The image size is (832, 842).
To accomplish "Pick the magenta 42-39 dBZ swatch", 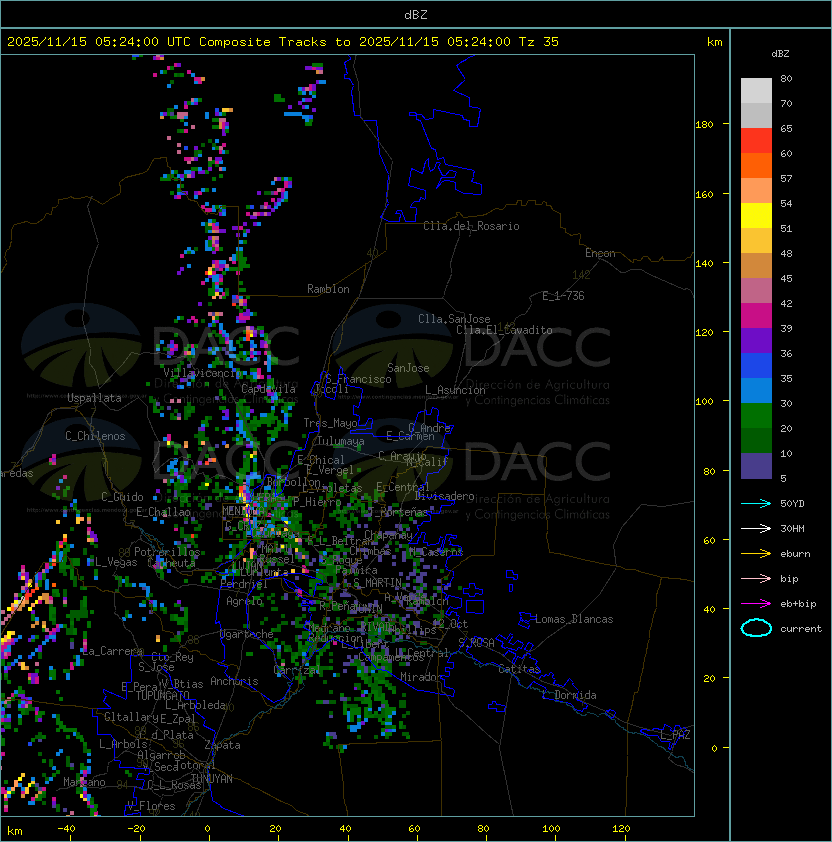I will [x=756, y=315].
